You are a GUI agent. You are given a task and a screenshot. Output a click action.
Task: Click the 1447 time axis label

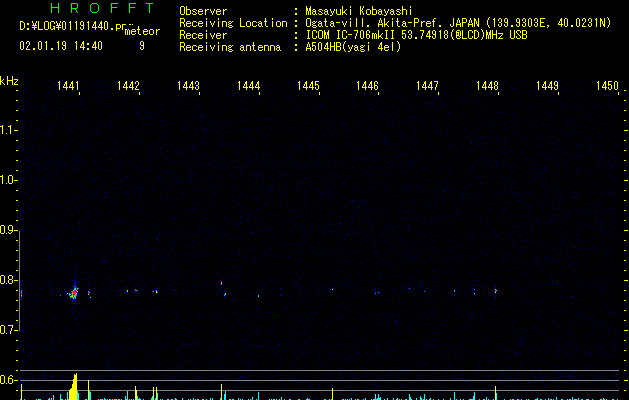click(x=428, y=85)
